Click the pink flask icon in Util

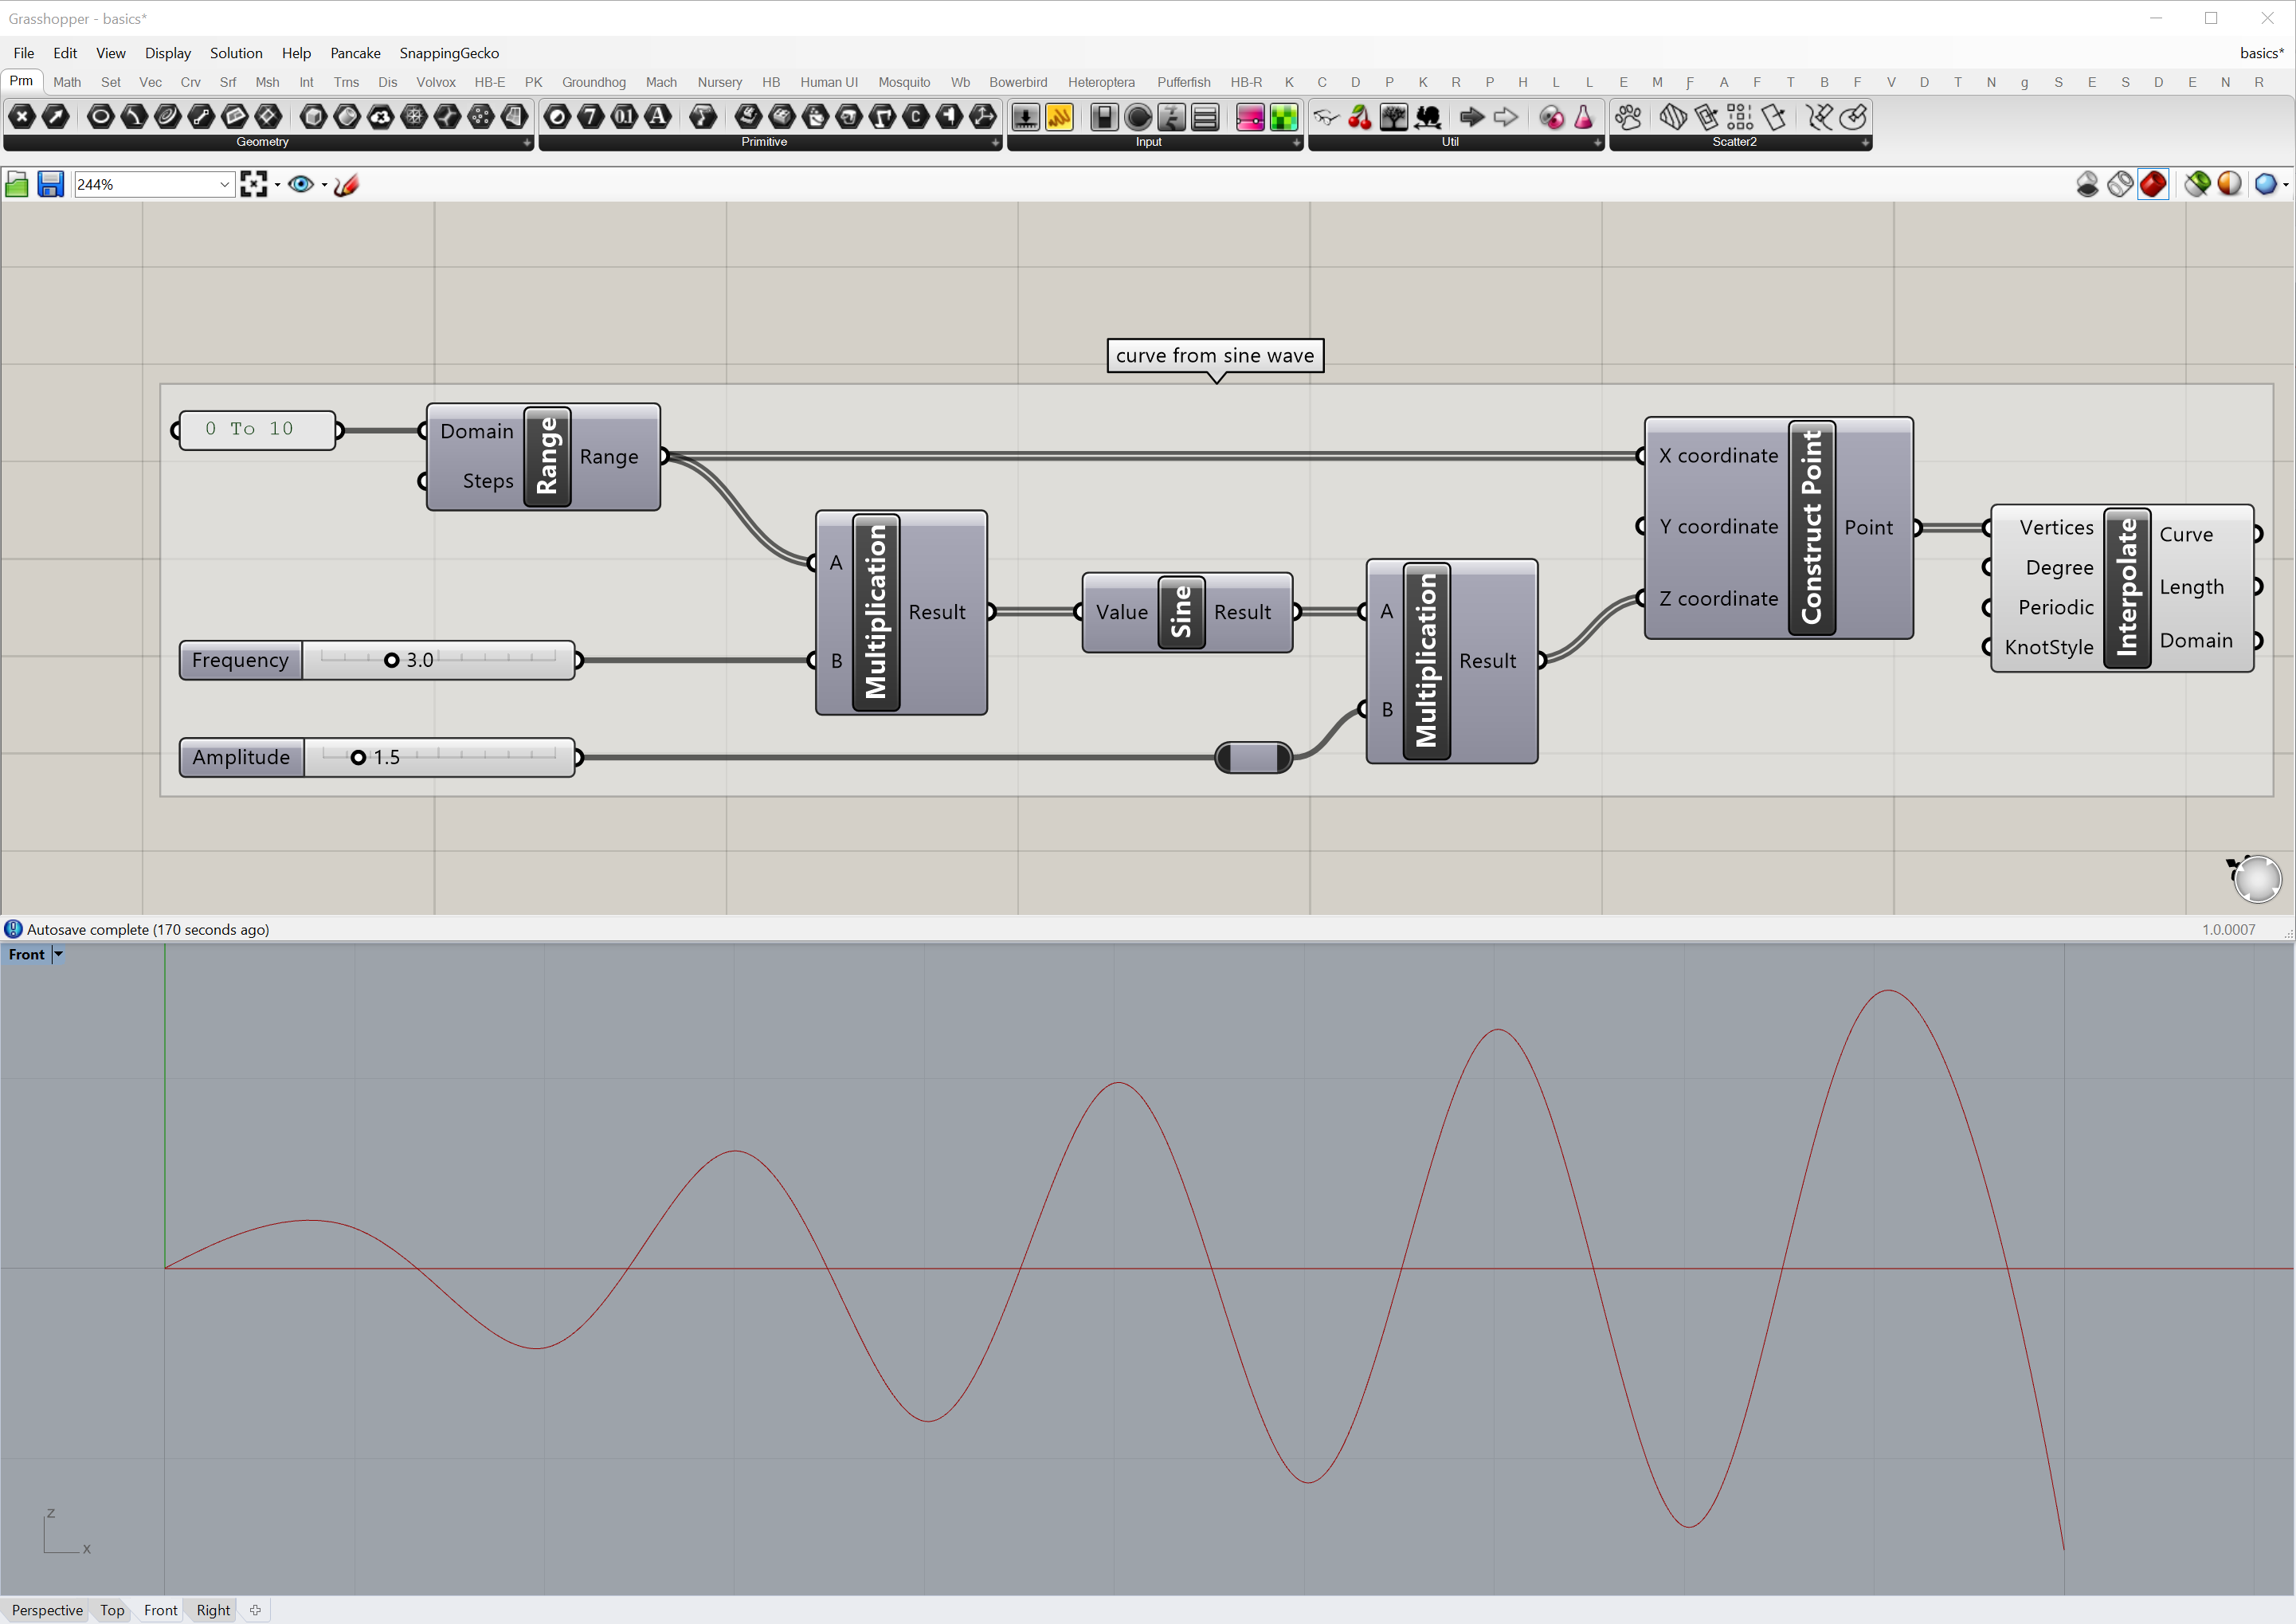1584,117
